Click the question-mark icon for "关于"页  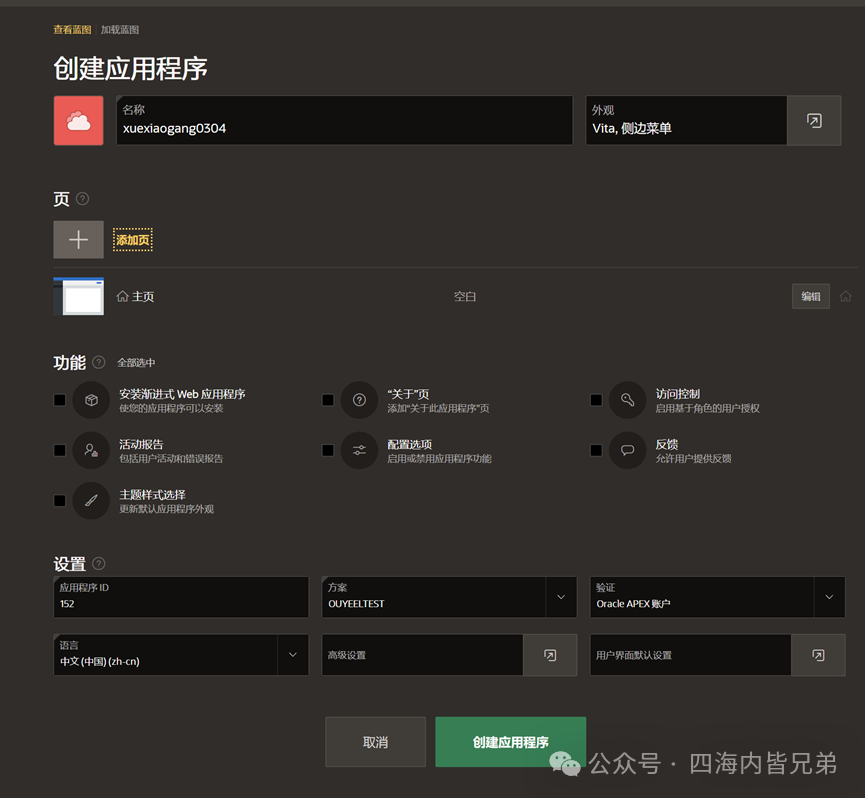[359, 400]
